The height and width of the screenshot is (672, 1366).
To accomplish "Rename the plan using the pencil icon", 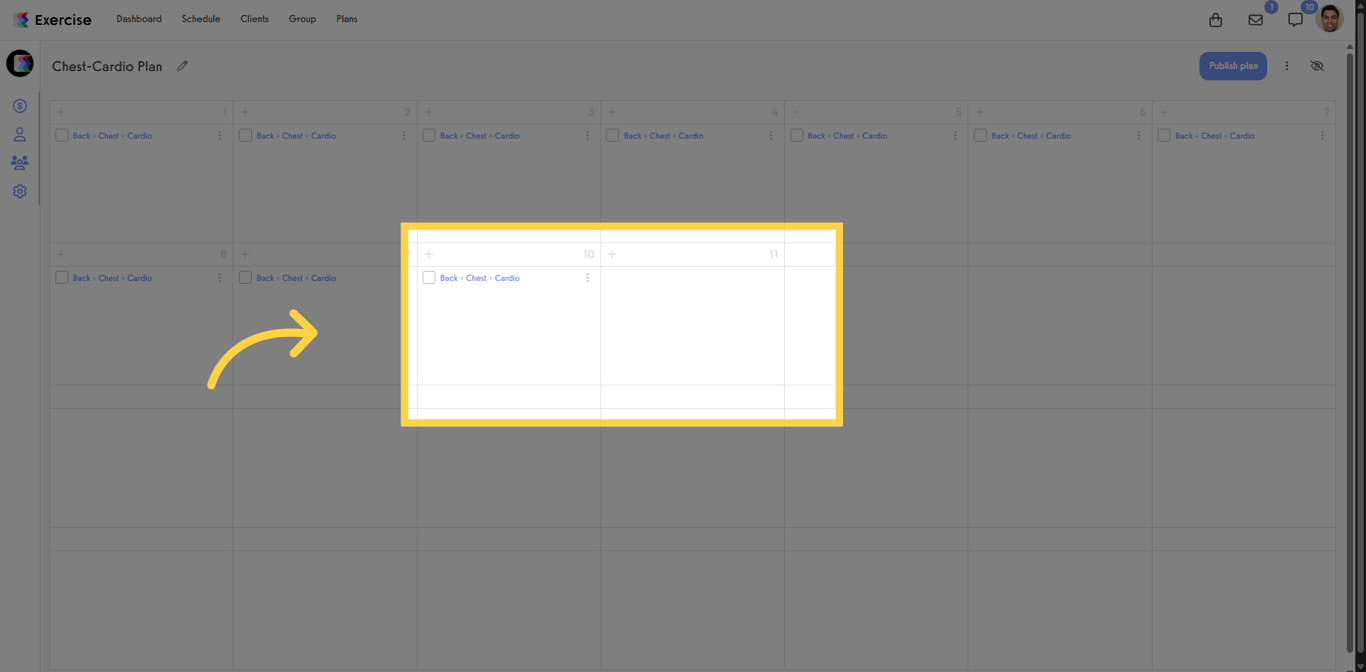I will click(x=182, y=65).
